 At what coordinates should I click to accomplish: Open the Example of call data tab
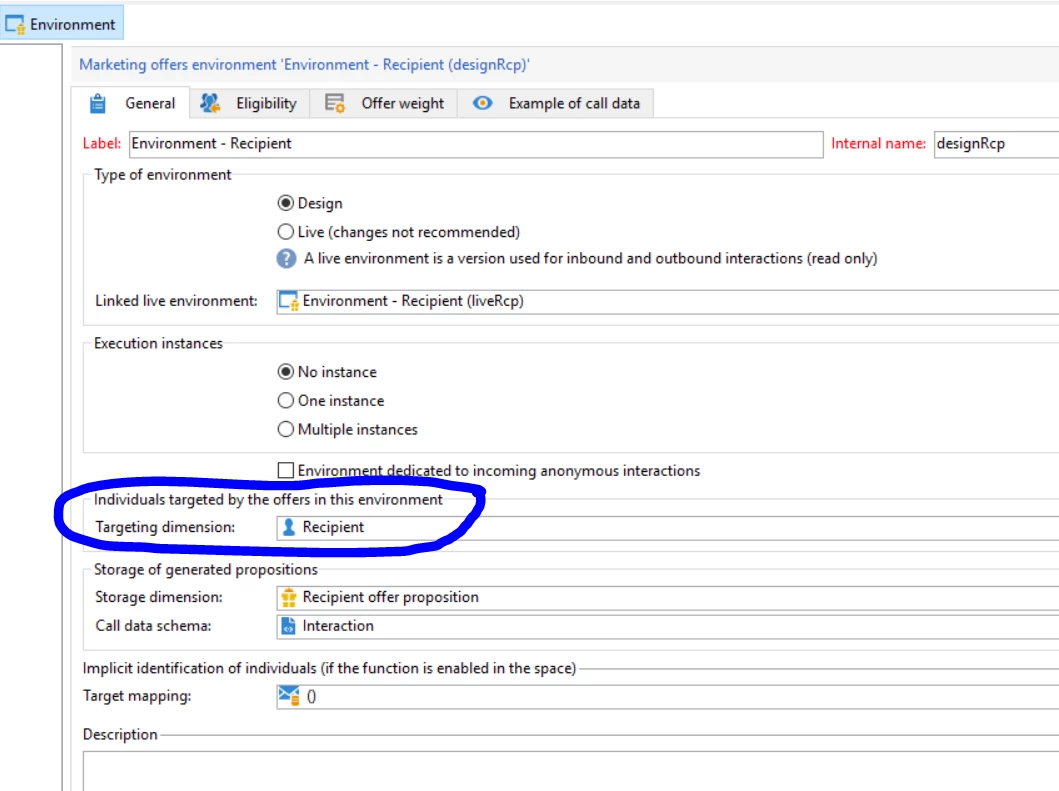556,103
